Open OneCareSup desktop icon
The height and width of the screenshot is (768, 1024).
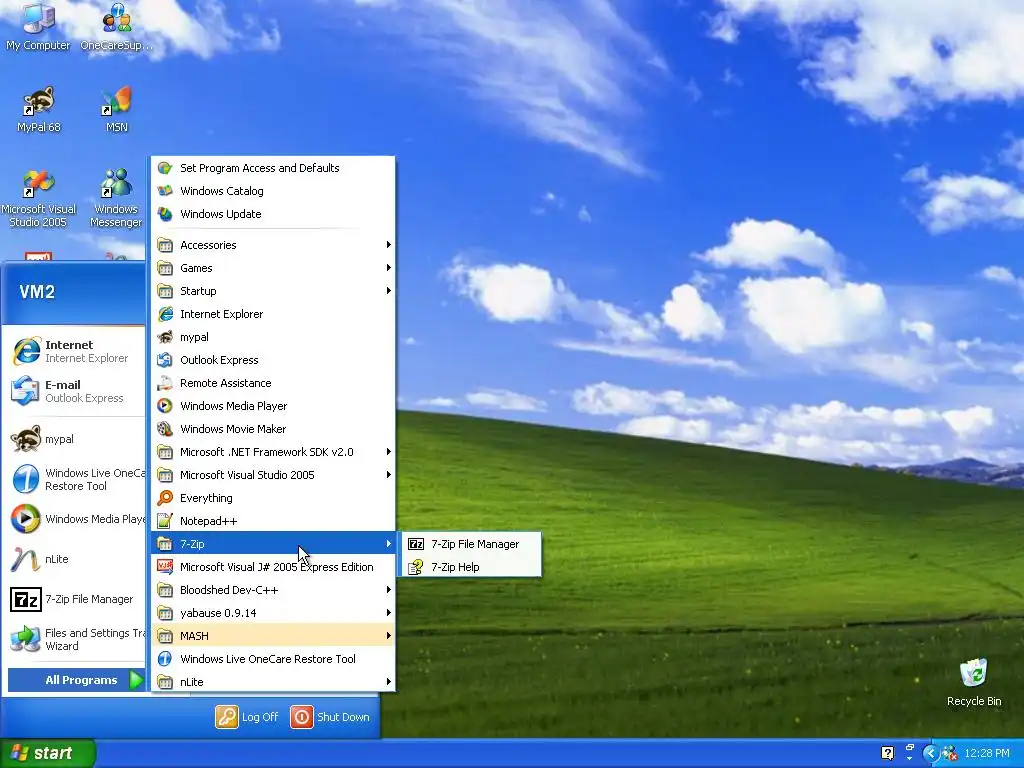(116, 26)
